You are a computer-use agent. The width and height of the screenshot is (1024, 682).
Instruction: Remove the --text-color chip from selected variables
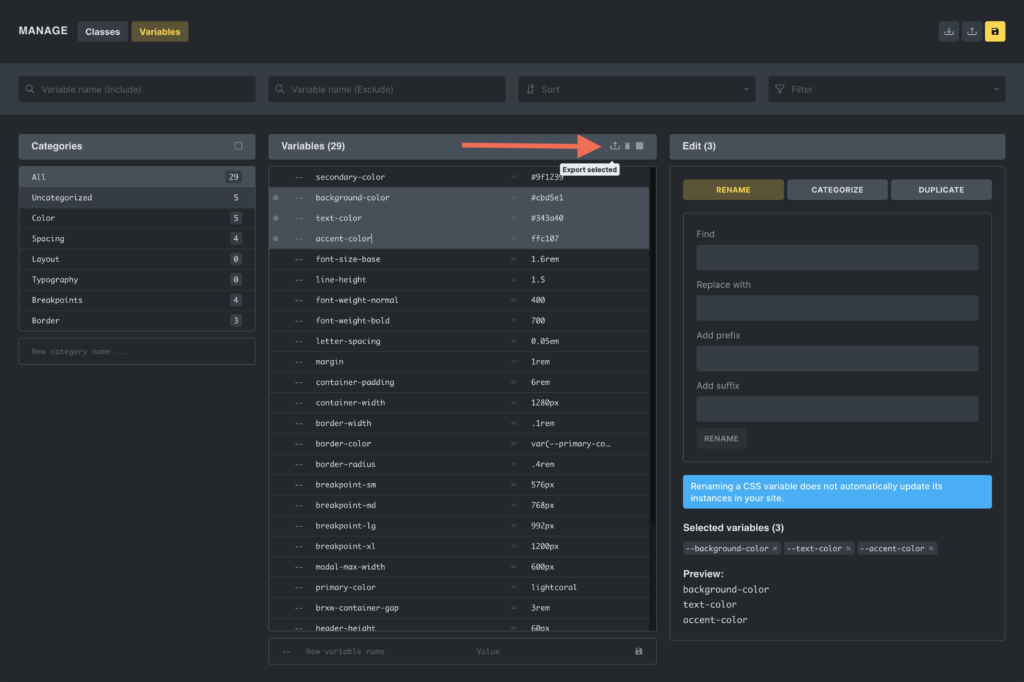point(848,549)
